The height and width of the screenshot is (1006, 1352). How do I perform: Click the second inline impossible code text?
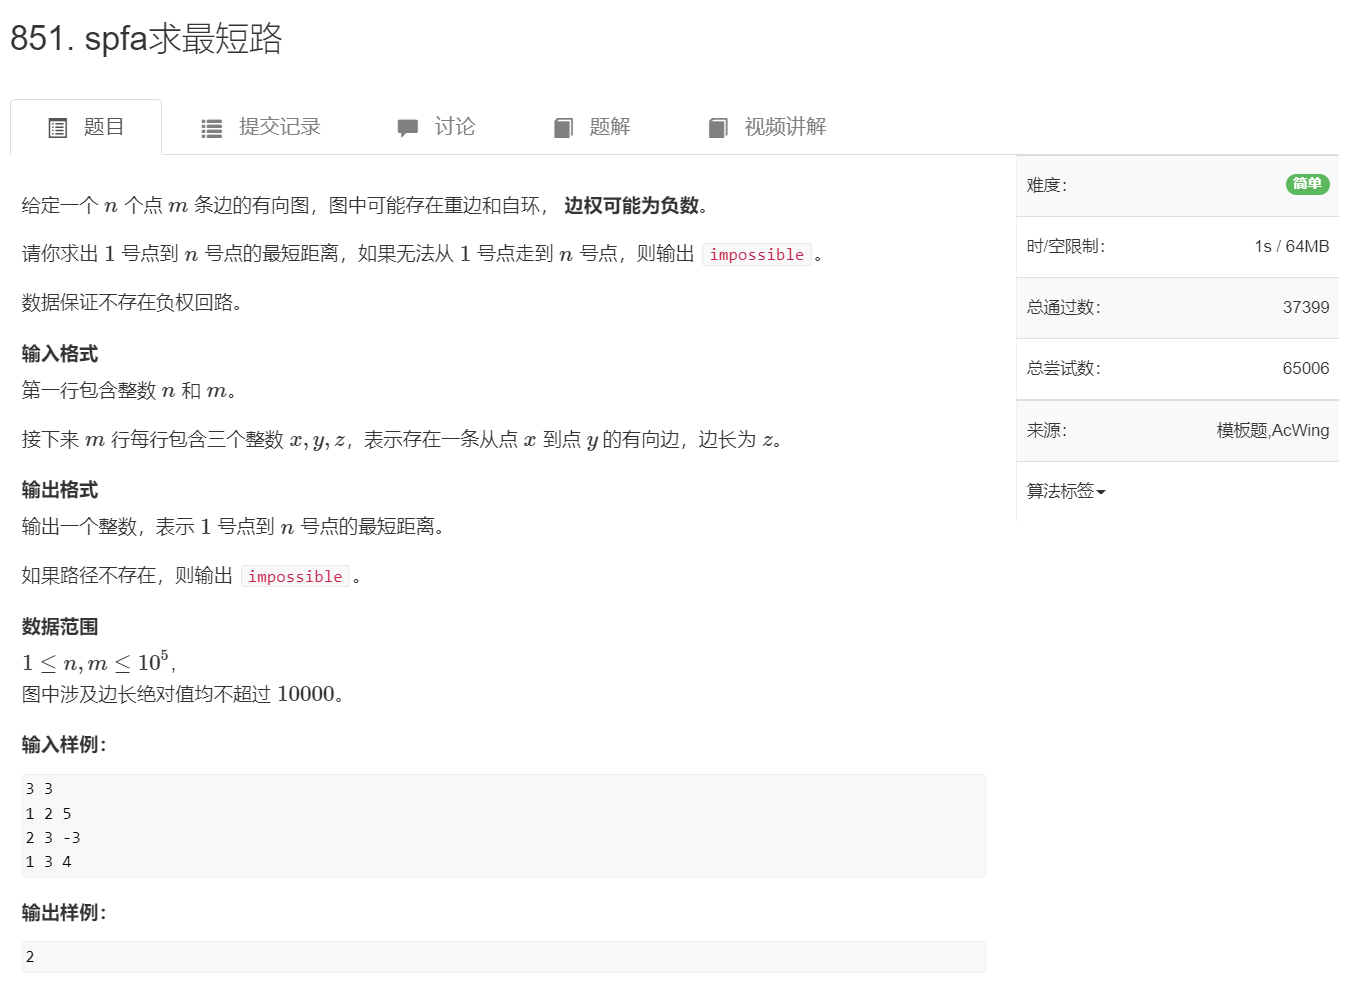point(295,577)
